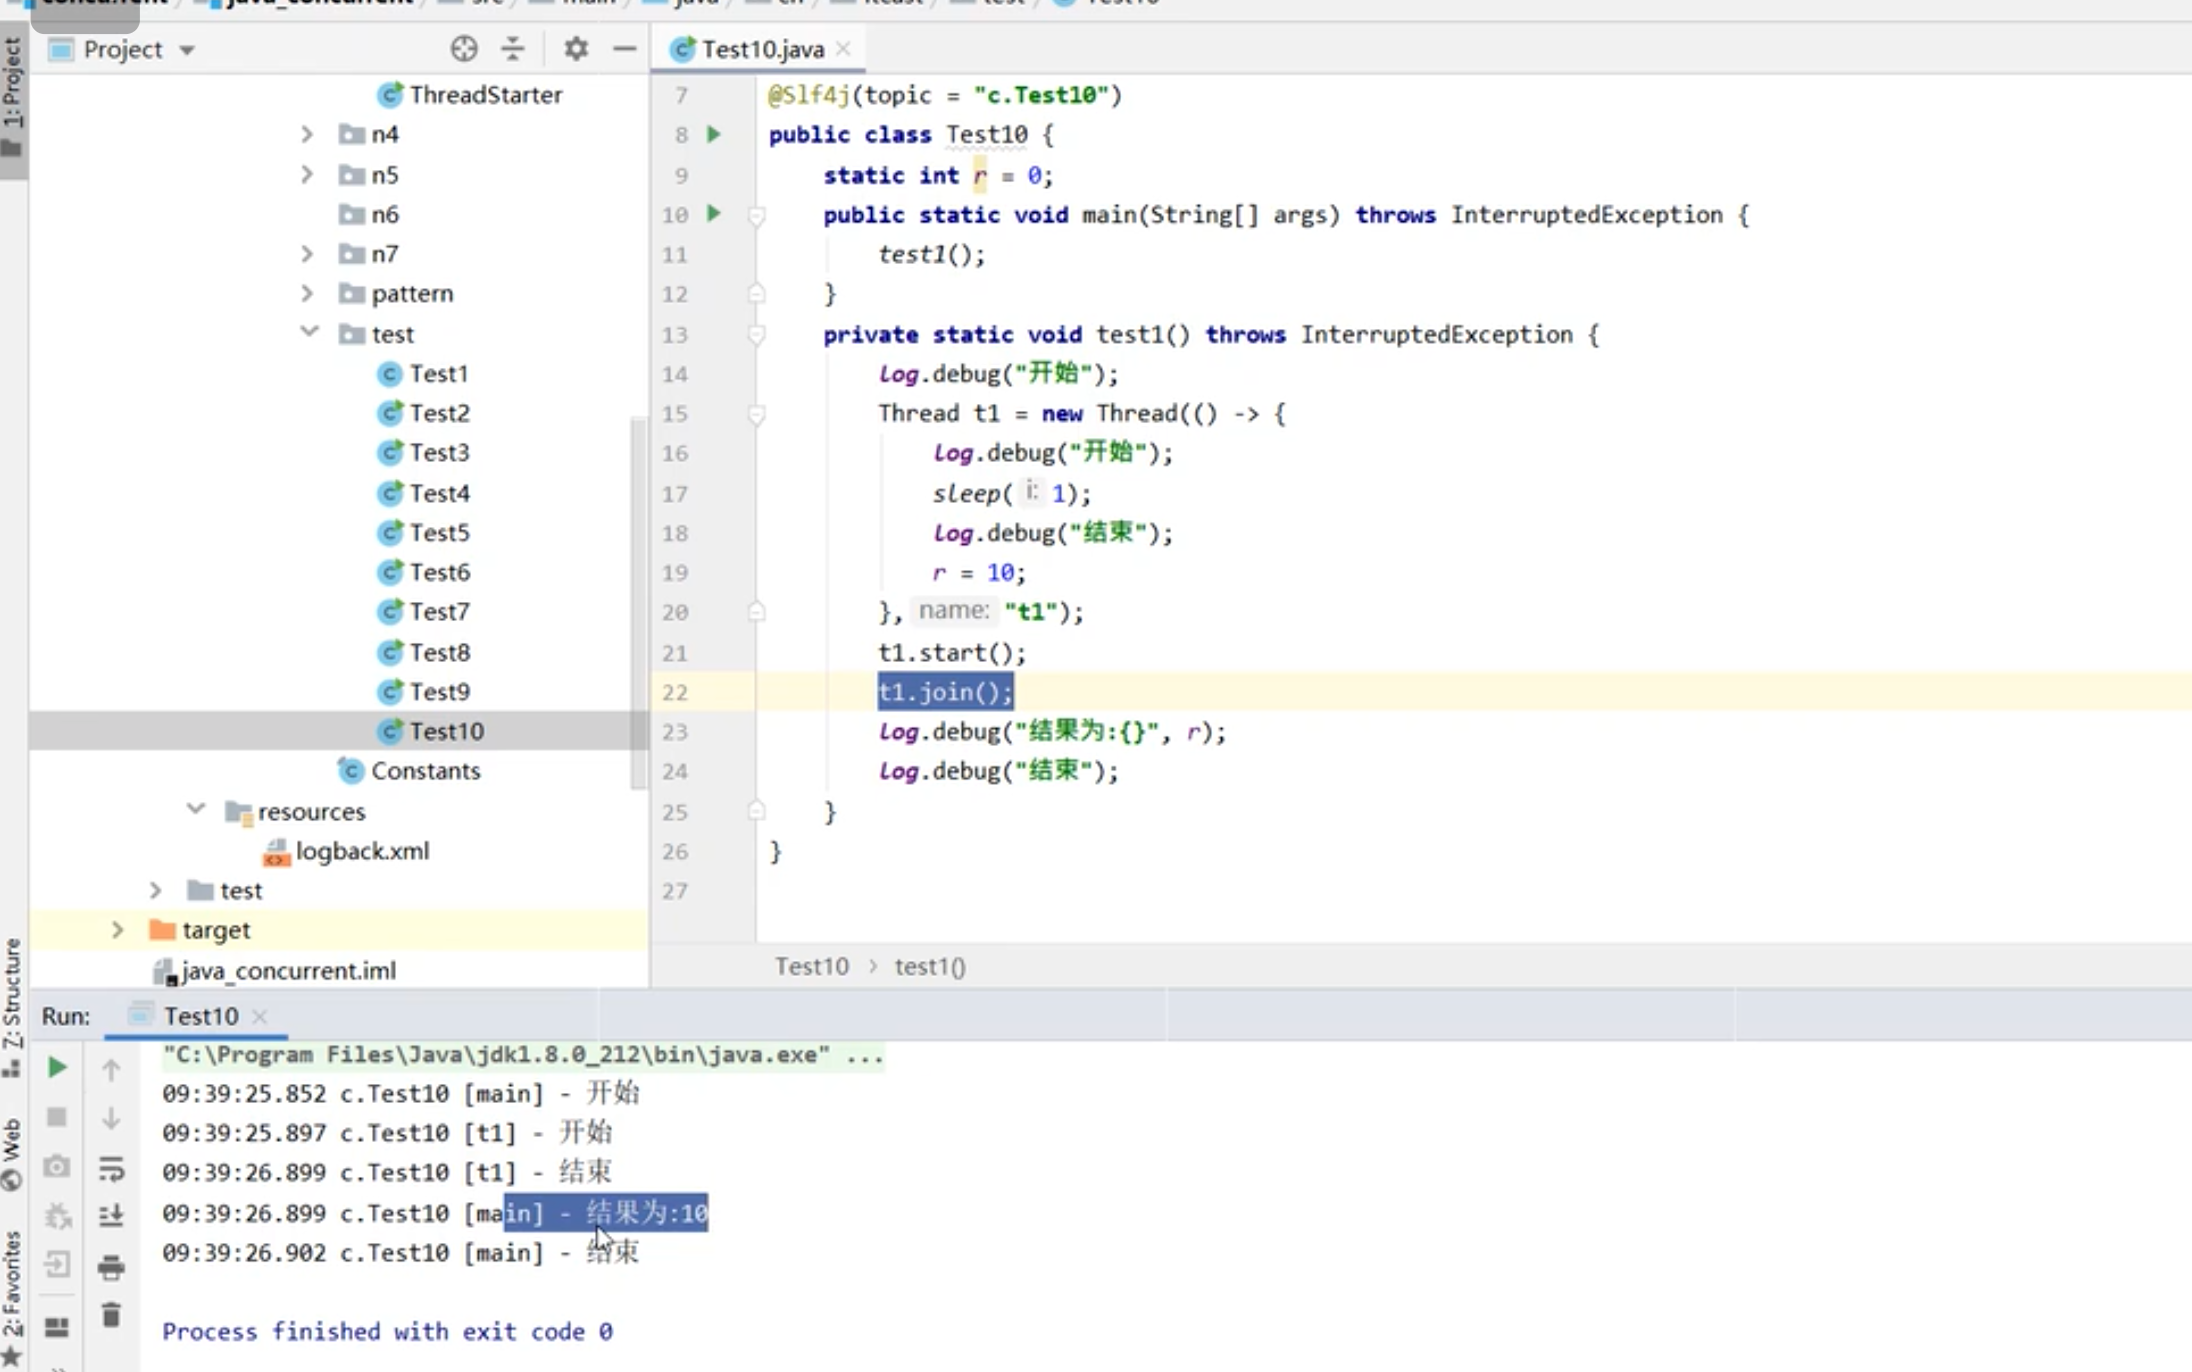Open the Project view dropdown
The width and height of the screenshot is (2192, 1372).
[x=187, y=50]
